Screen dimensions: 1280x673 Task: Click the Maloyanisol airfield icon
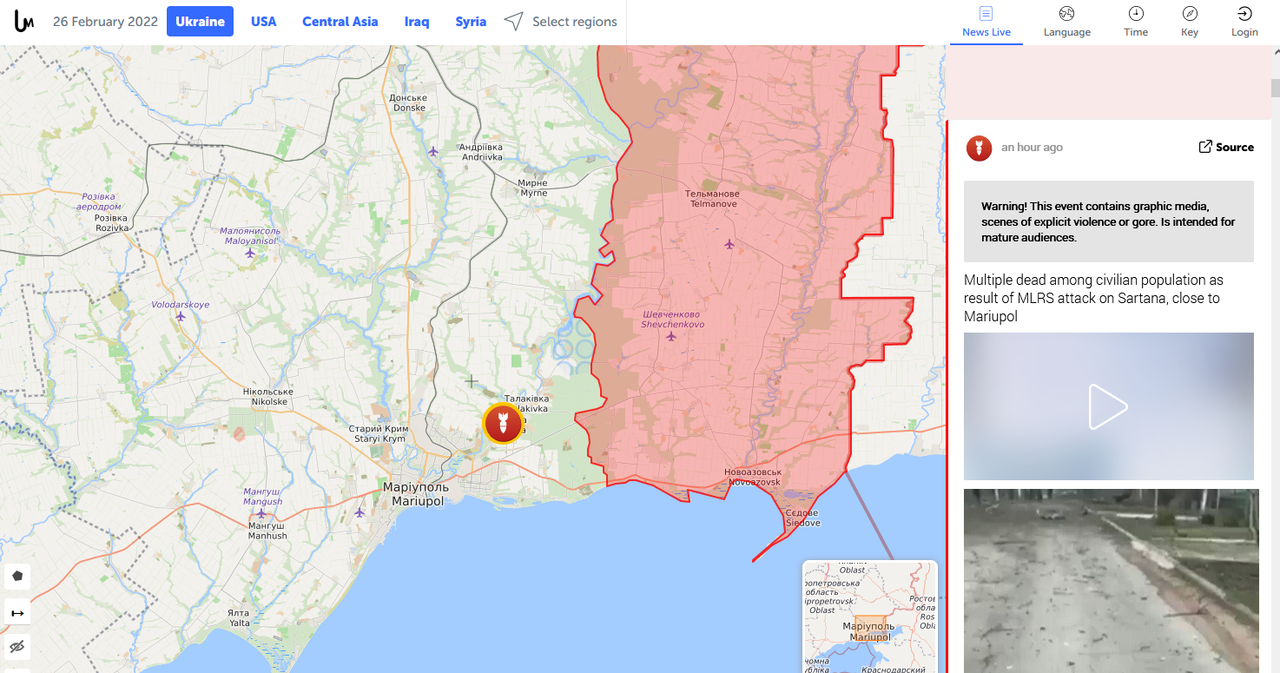[x=250, y=253]
